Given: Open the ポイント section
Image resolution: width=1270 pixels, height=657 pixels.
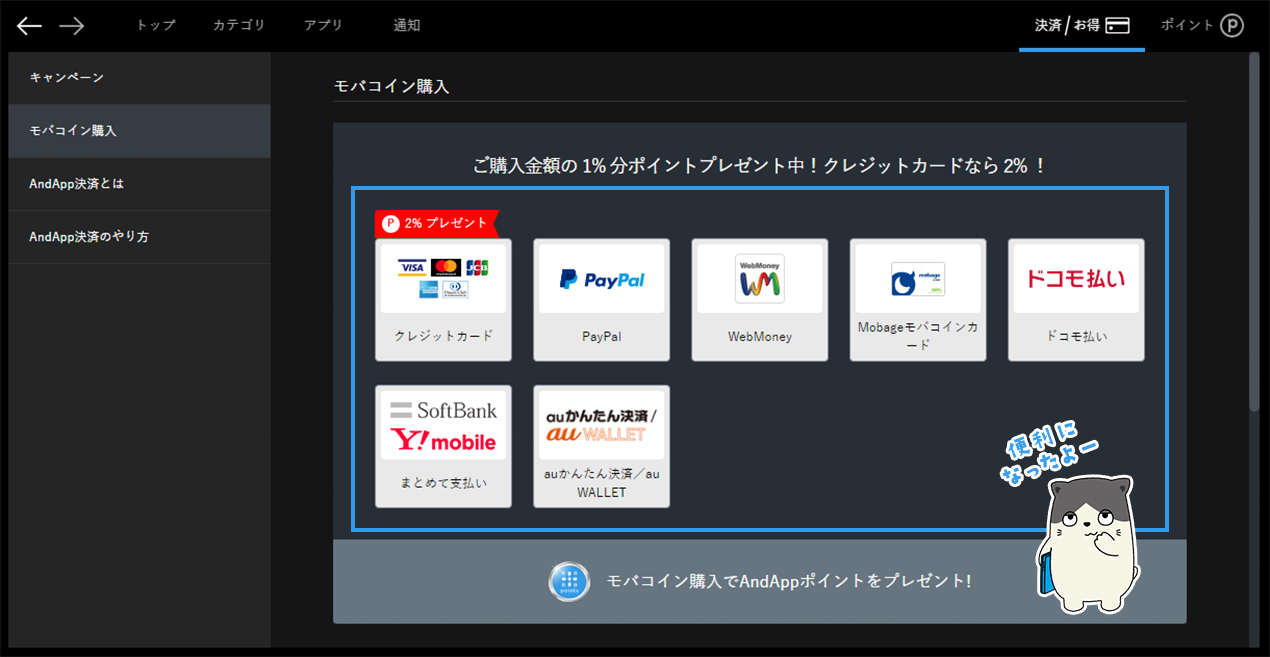Looking at the screenshot, I should click(1201, 26).
